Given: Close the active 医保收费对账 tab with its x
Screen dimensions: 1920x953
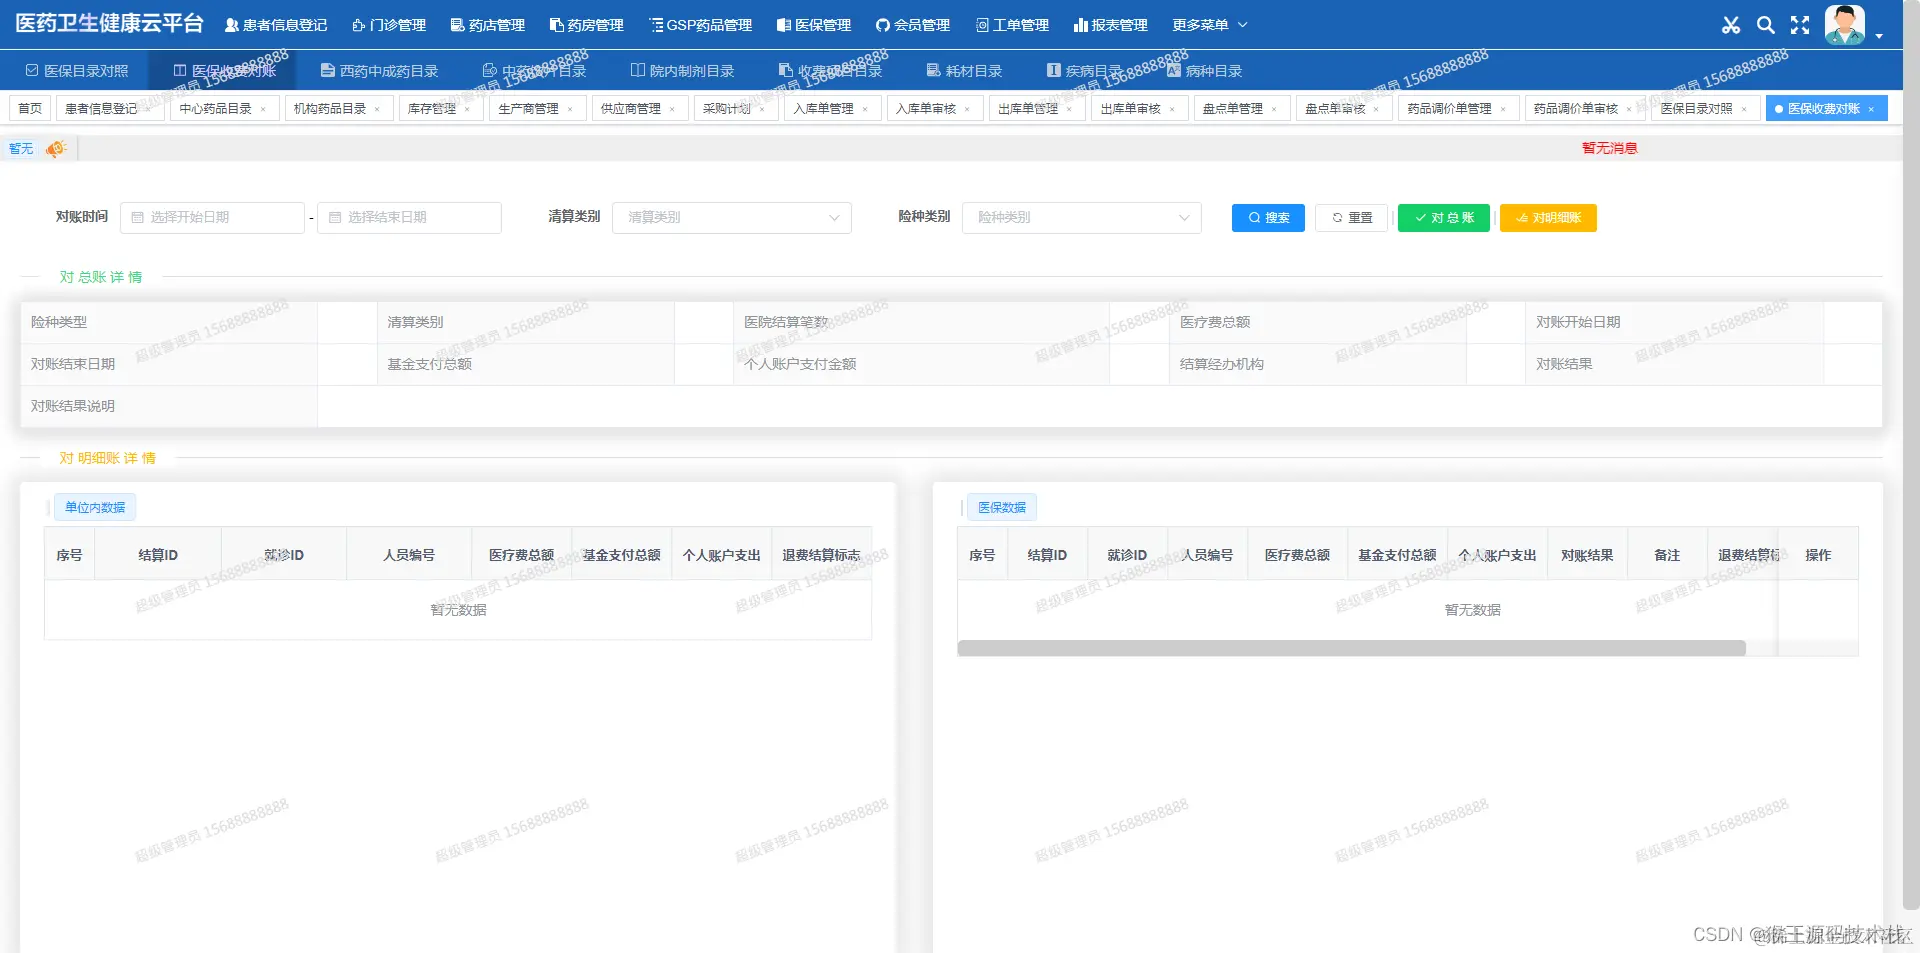Looking at the screenshot, I should click(1871, 109).
